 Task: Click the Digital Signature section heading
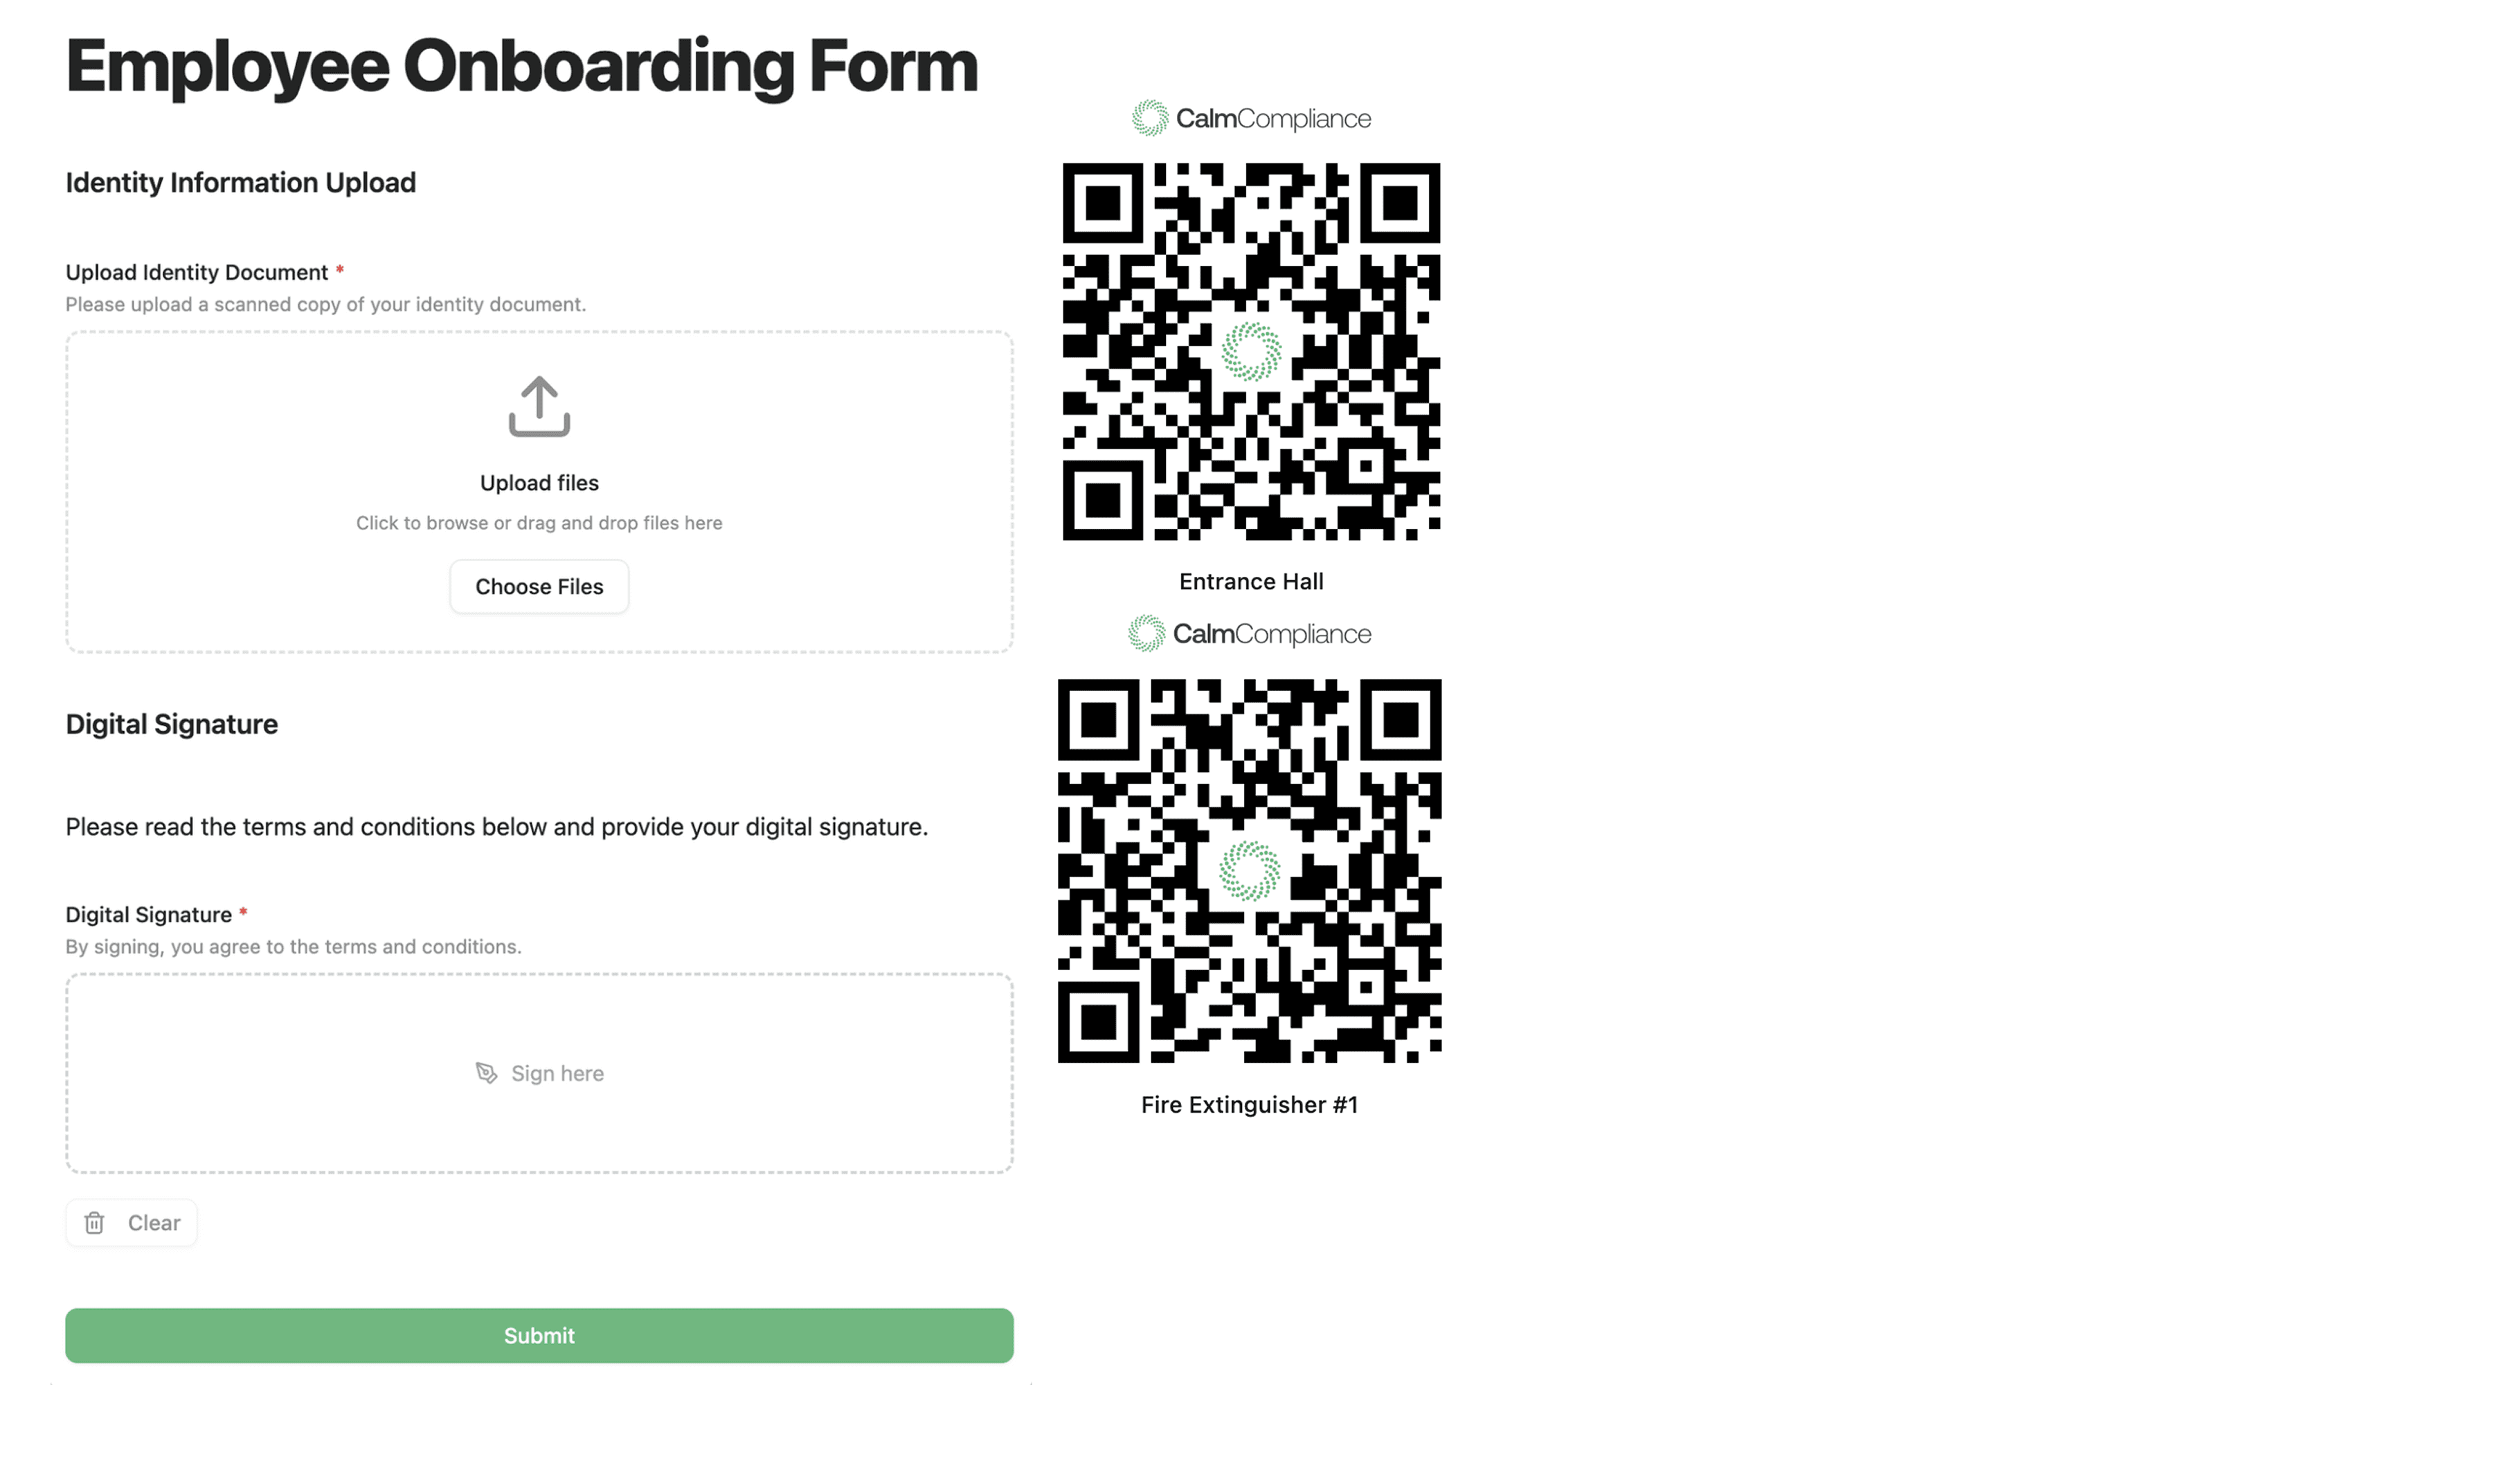coord(172,724)
